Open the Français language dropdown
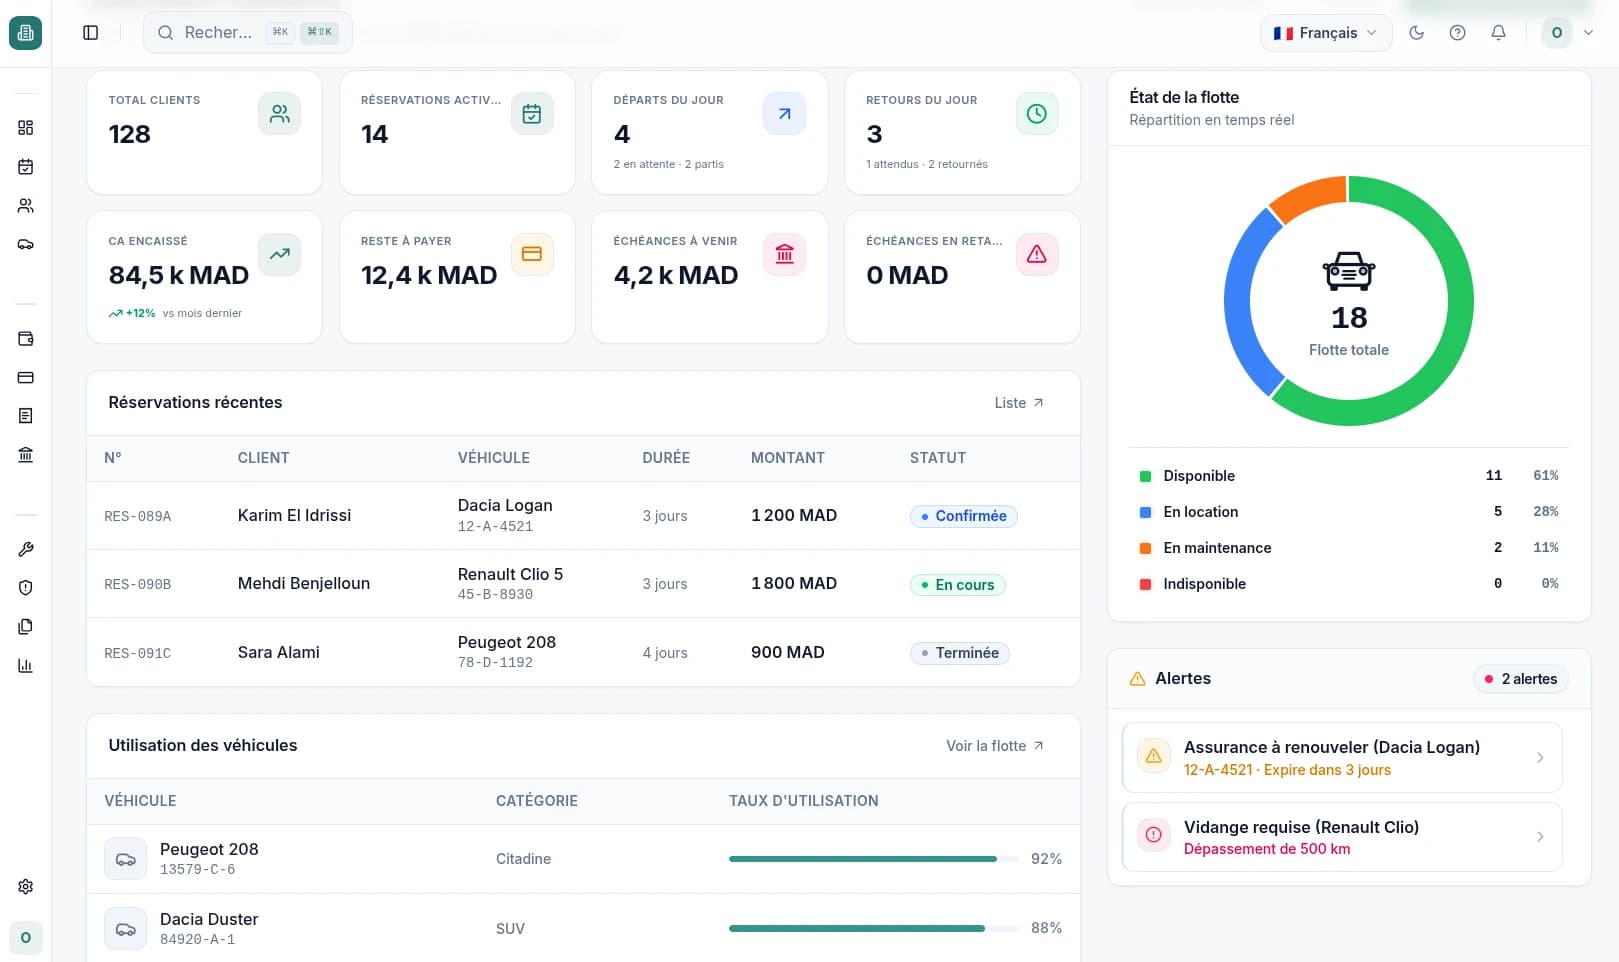Viewport: 1619px width, 962px height. coord(1326,33)
